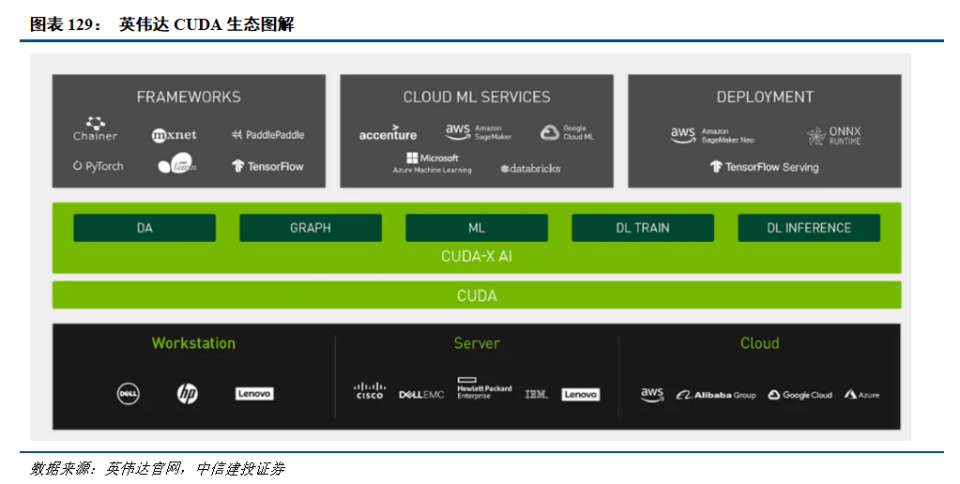Select the mxnet logo
Screen dimensions: 960x484
tap(174, 135)
